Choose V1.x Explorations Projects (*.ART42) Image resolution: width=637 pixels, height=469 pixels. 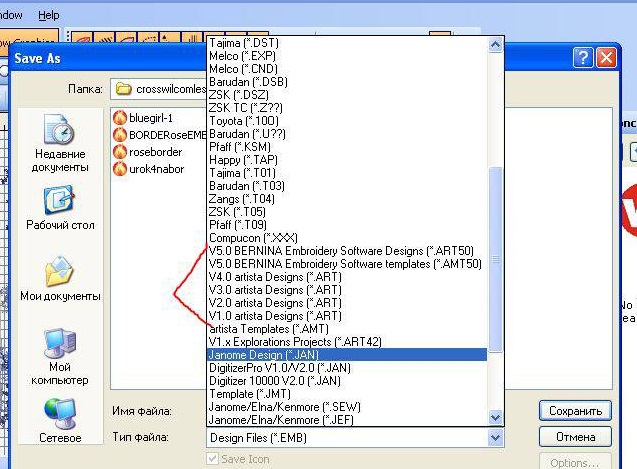pos(347,342)
